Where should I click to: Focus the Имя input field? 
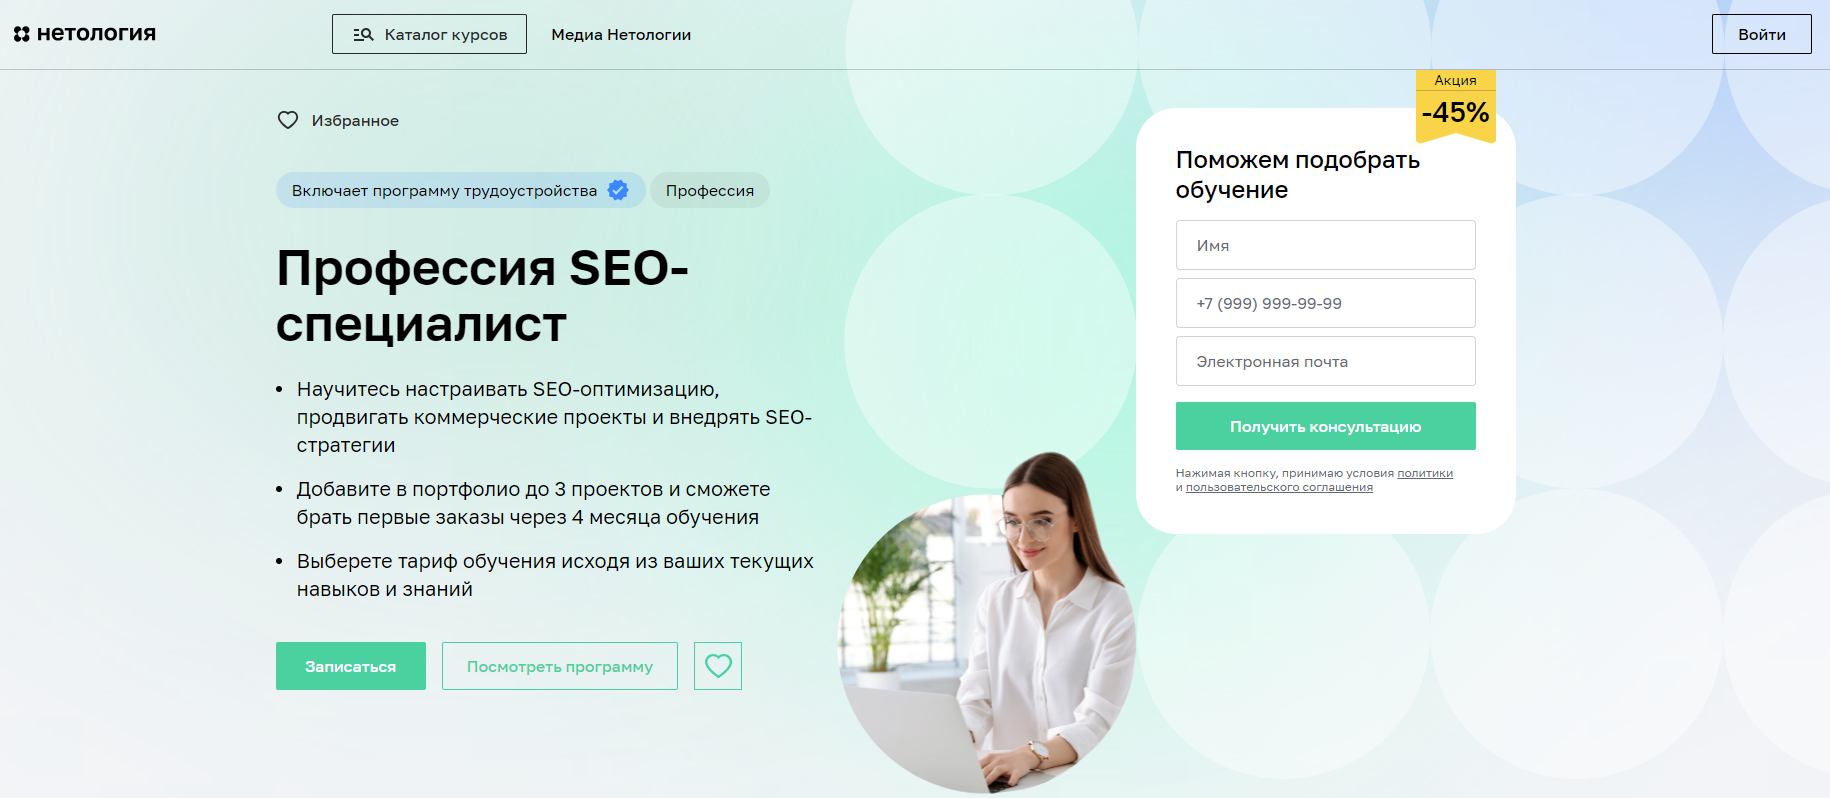point(1325,245)
